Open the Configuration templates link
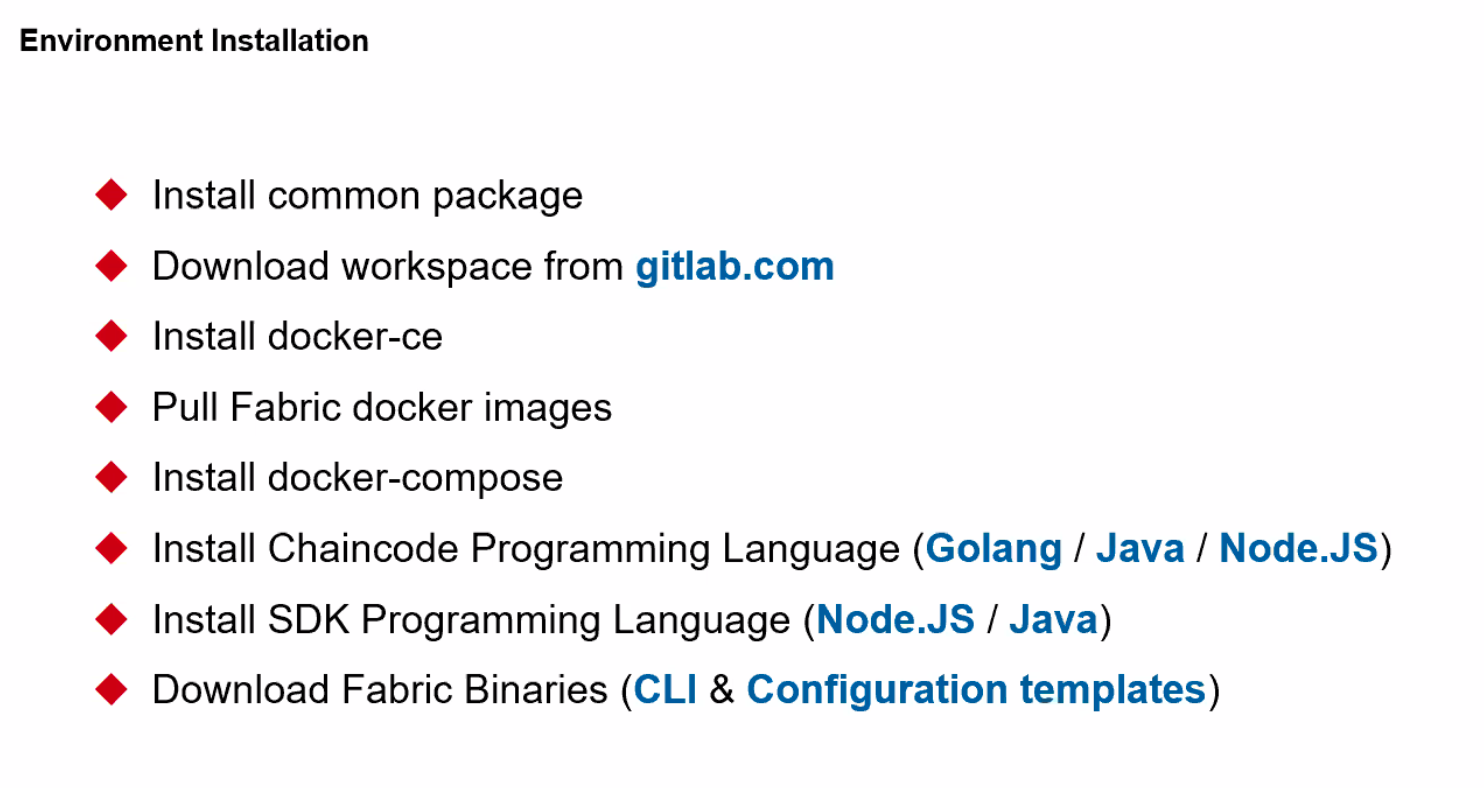The height and width of the screenshot is (788, 1484). click(x=976, y=690)
